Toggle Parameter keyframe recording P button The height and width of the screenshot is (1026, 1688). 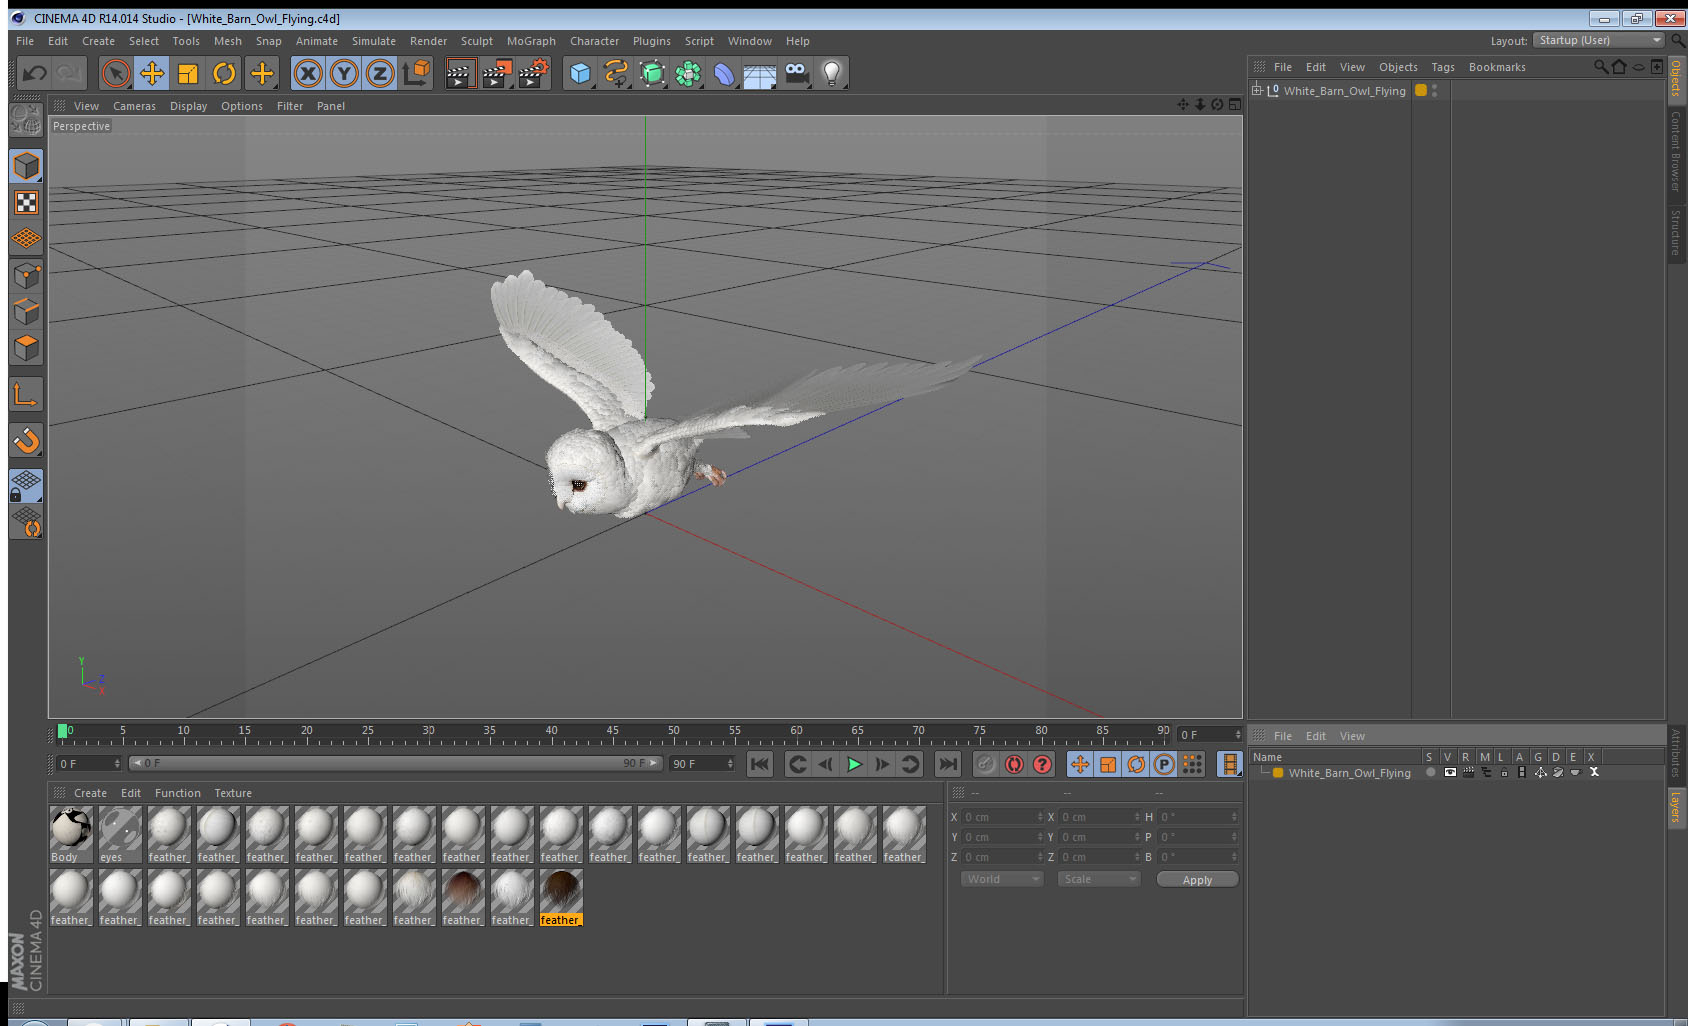[x=1164, y=764]
